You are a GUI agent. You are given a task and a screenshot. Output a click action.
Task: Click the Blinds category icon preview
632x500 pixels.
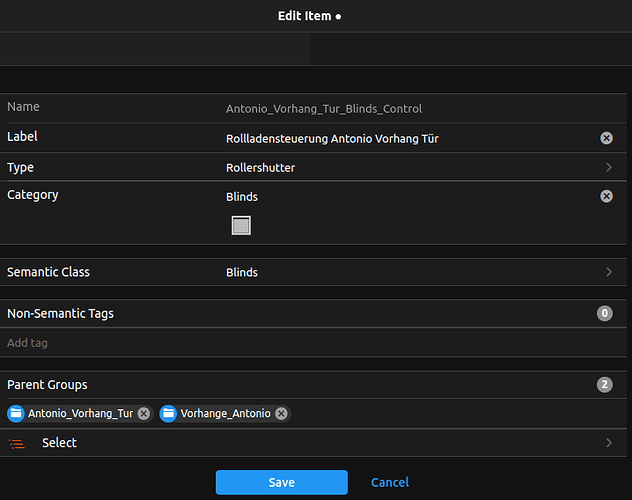[241, 225]
